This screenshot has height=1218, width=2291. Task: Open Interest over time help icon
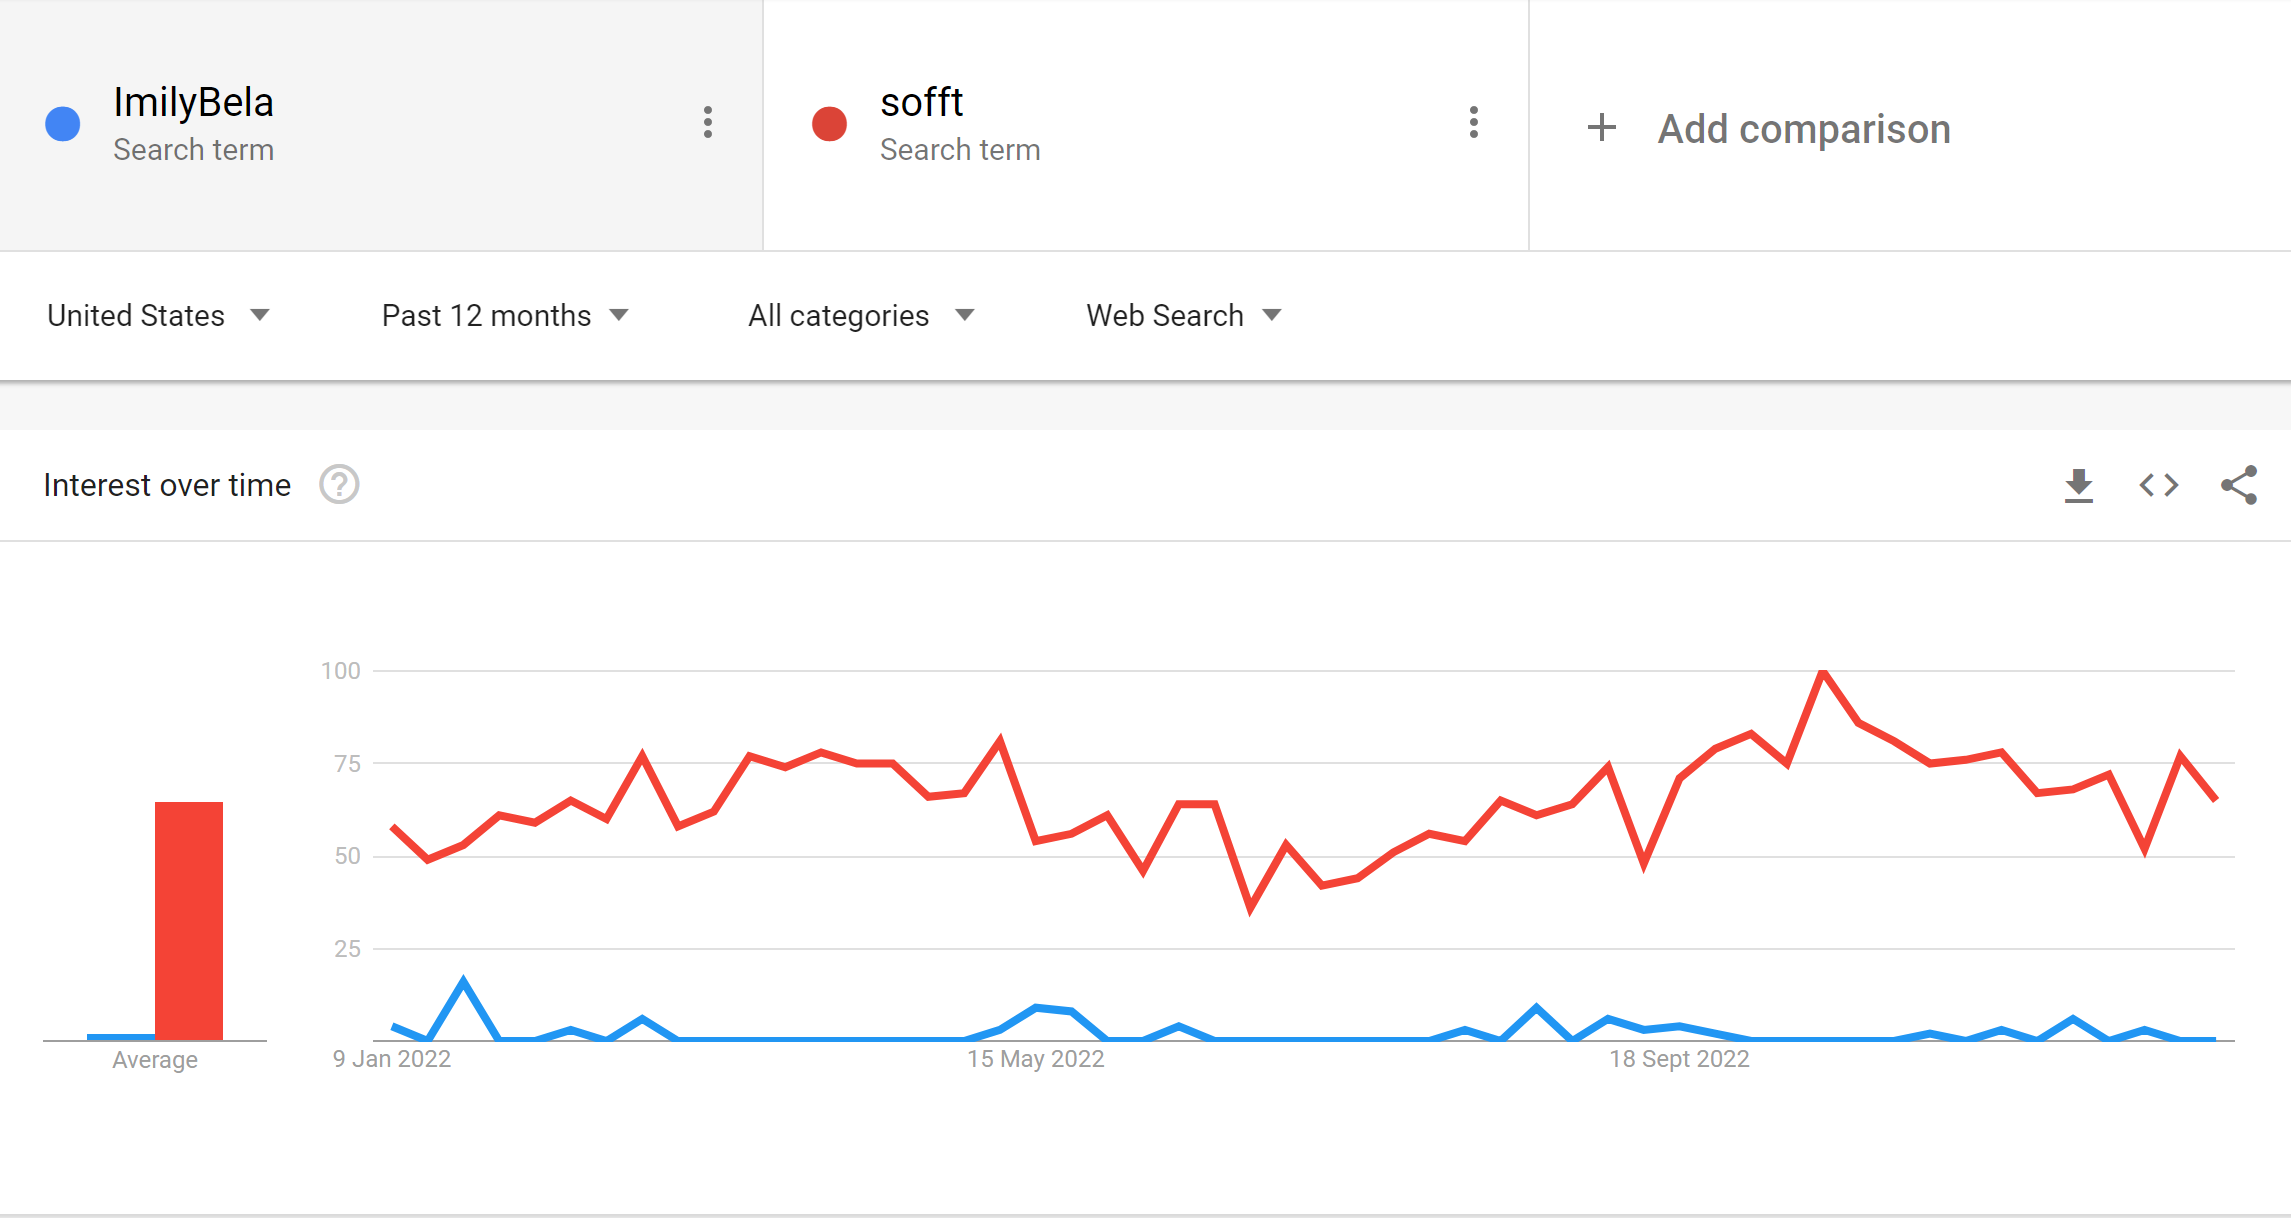pos(339,485)
